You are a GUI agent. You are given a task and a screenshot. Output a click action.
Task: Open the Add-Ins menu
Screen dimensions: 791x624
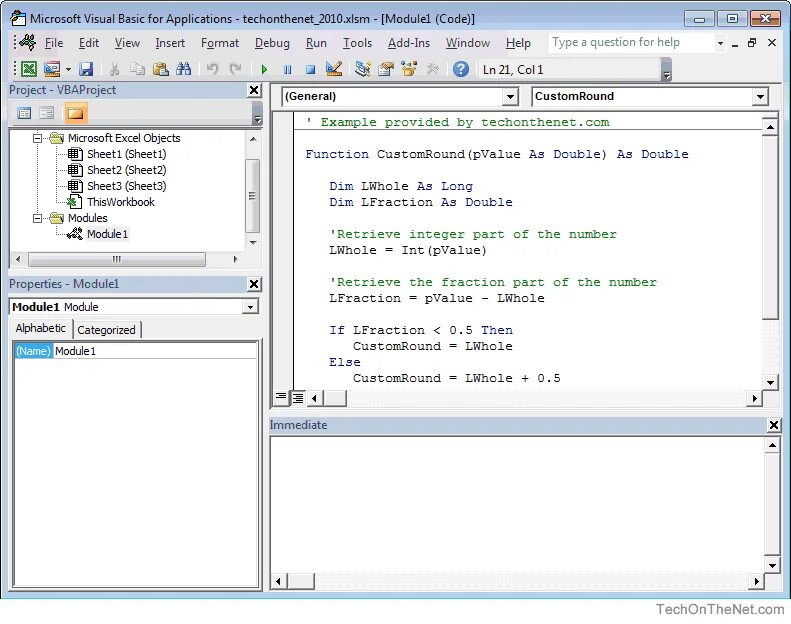point(409,43)
